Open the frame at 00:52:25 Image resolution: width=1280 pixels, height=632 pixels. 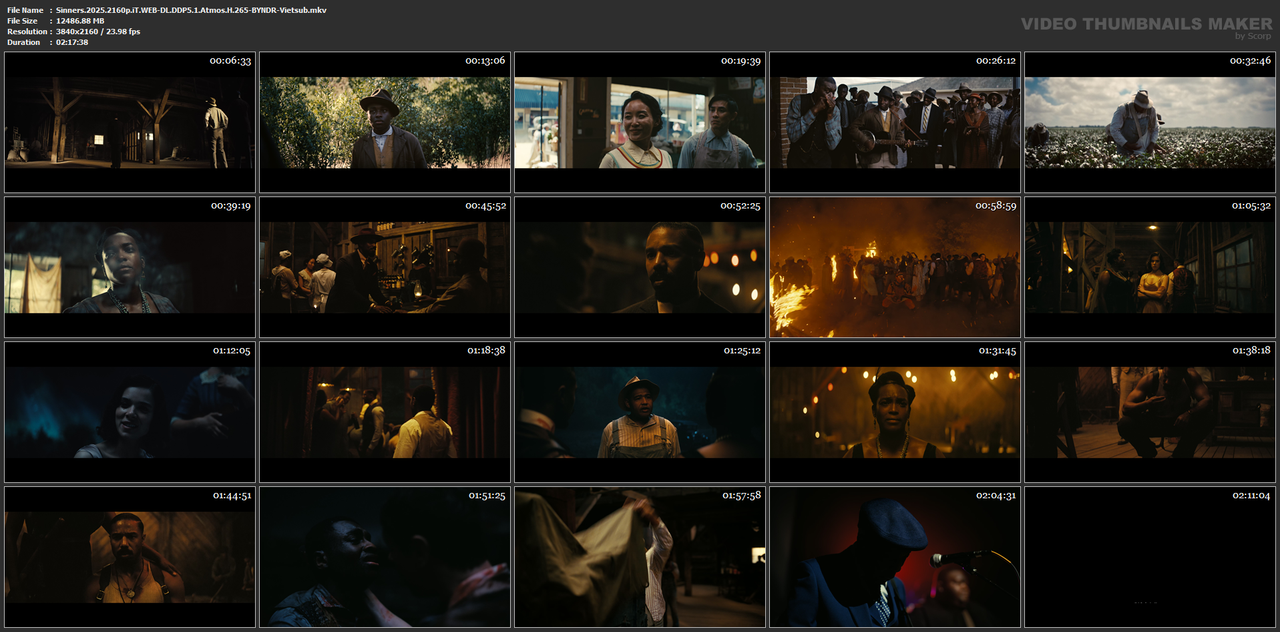pos(640,267)
